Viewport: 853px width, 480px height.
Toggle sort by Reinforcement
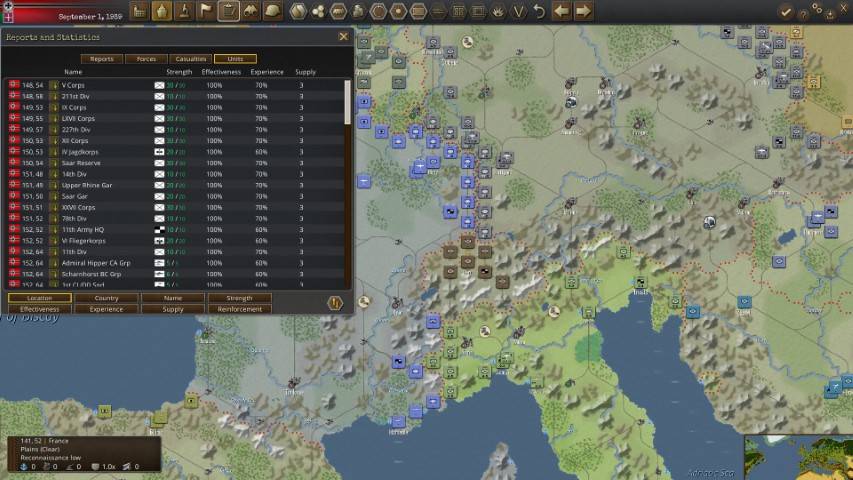coord(239,309)
